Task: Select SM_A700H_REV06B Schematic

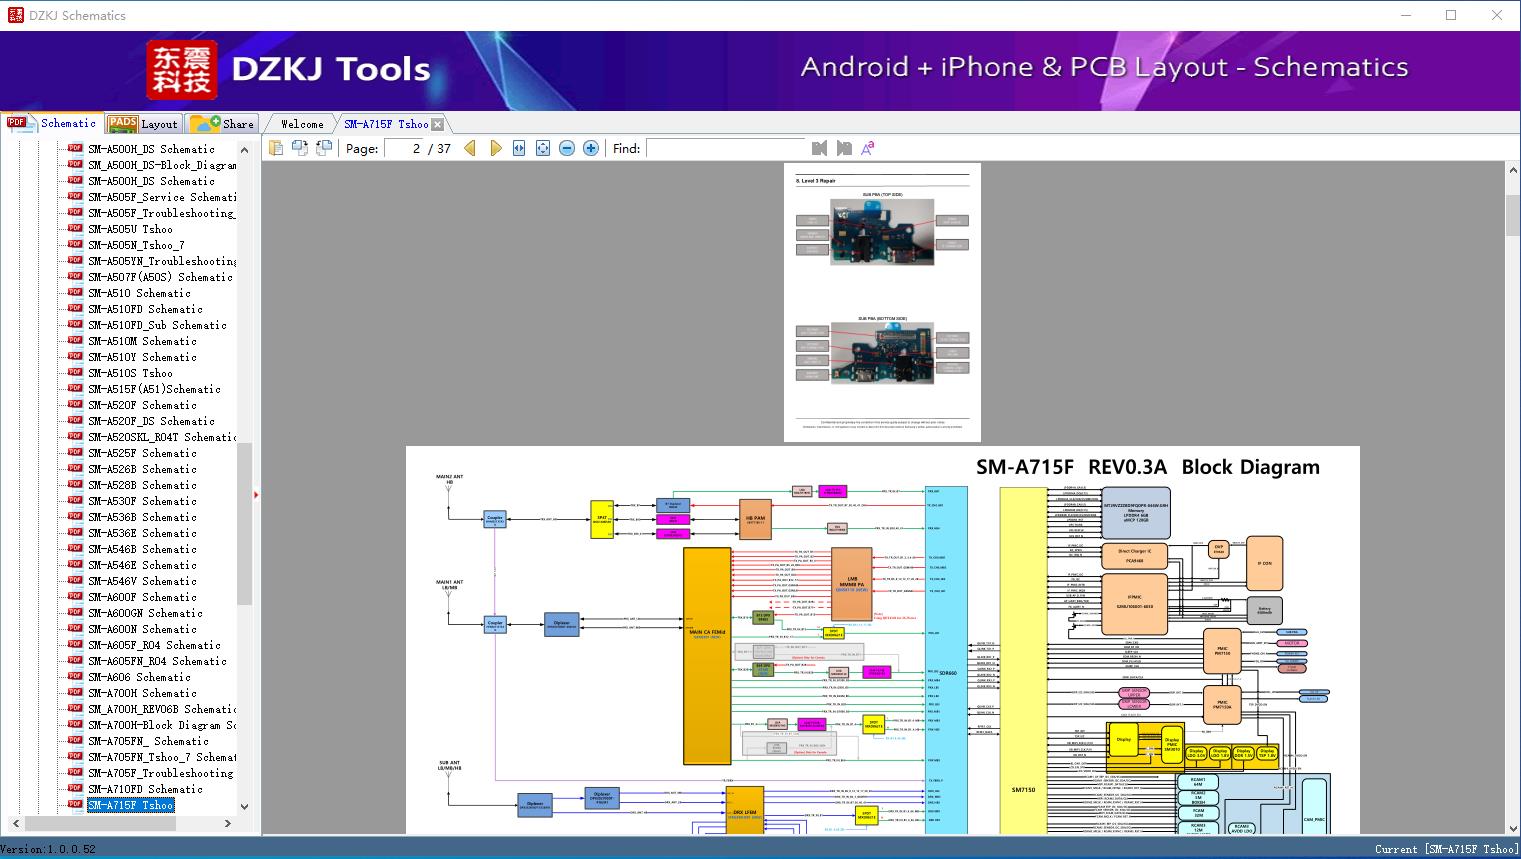Action: tap(162, 709)
